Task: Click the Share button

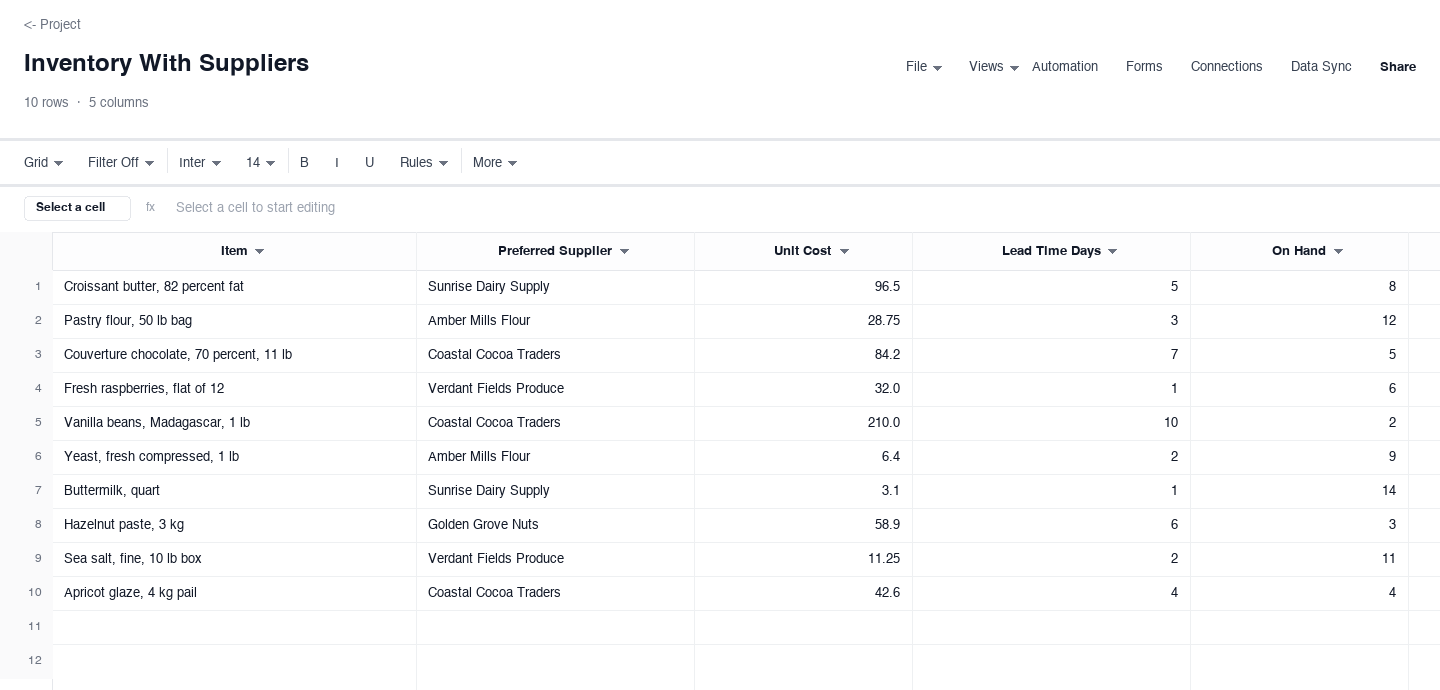Action: pyautogui.click(x=1398, y=66)
